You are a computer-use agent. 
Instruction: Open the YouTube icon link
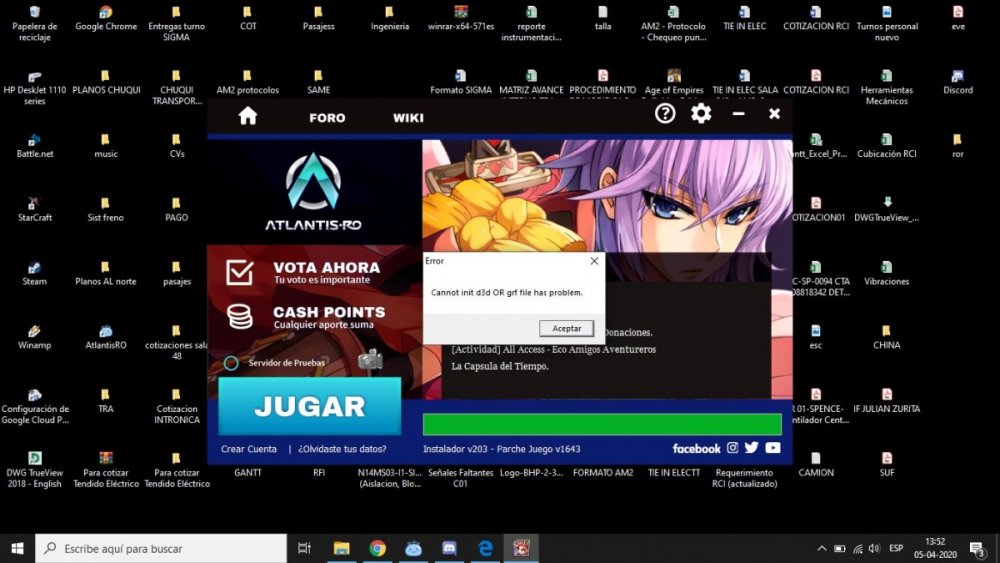772,448
